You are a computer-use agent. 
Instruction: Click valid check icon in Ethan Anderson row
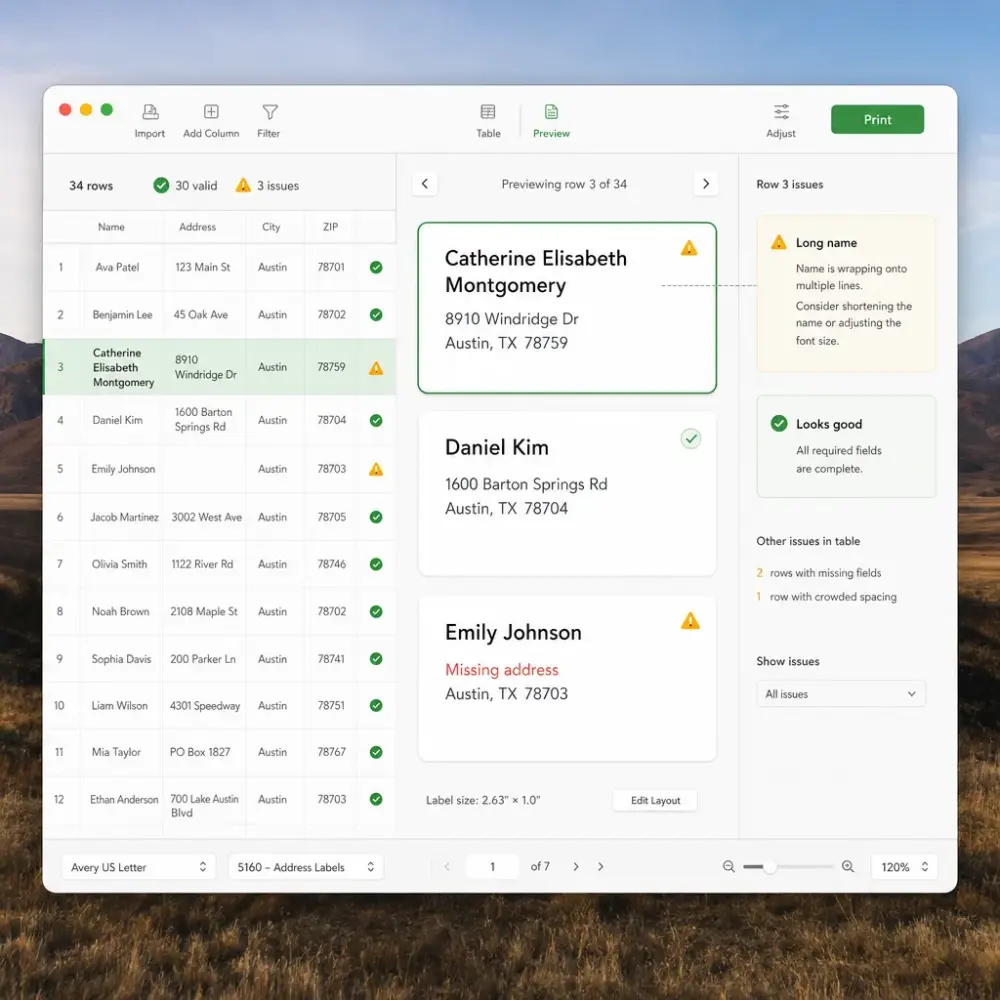click(376, 798)
